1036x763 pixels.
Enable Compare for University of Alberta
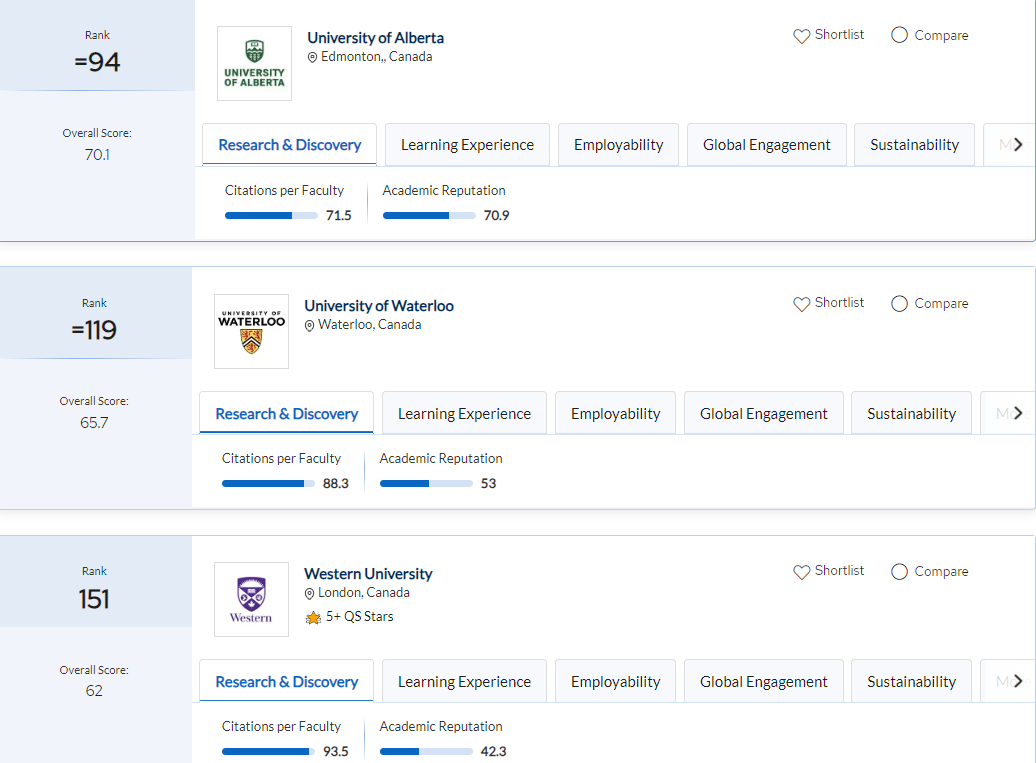(x=899, y=35)
